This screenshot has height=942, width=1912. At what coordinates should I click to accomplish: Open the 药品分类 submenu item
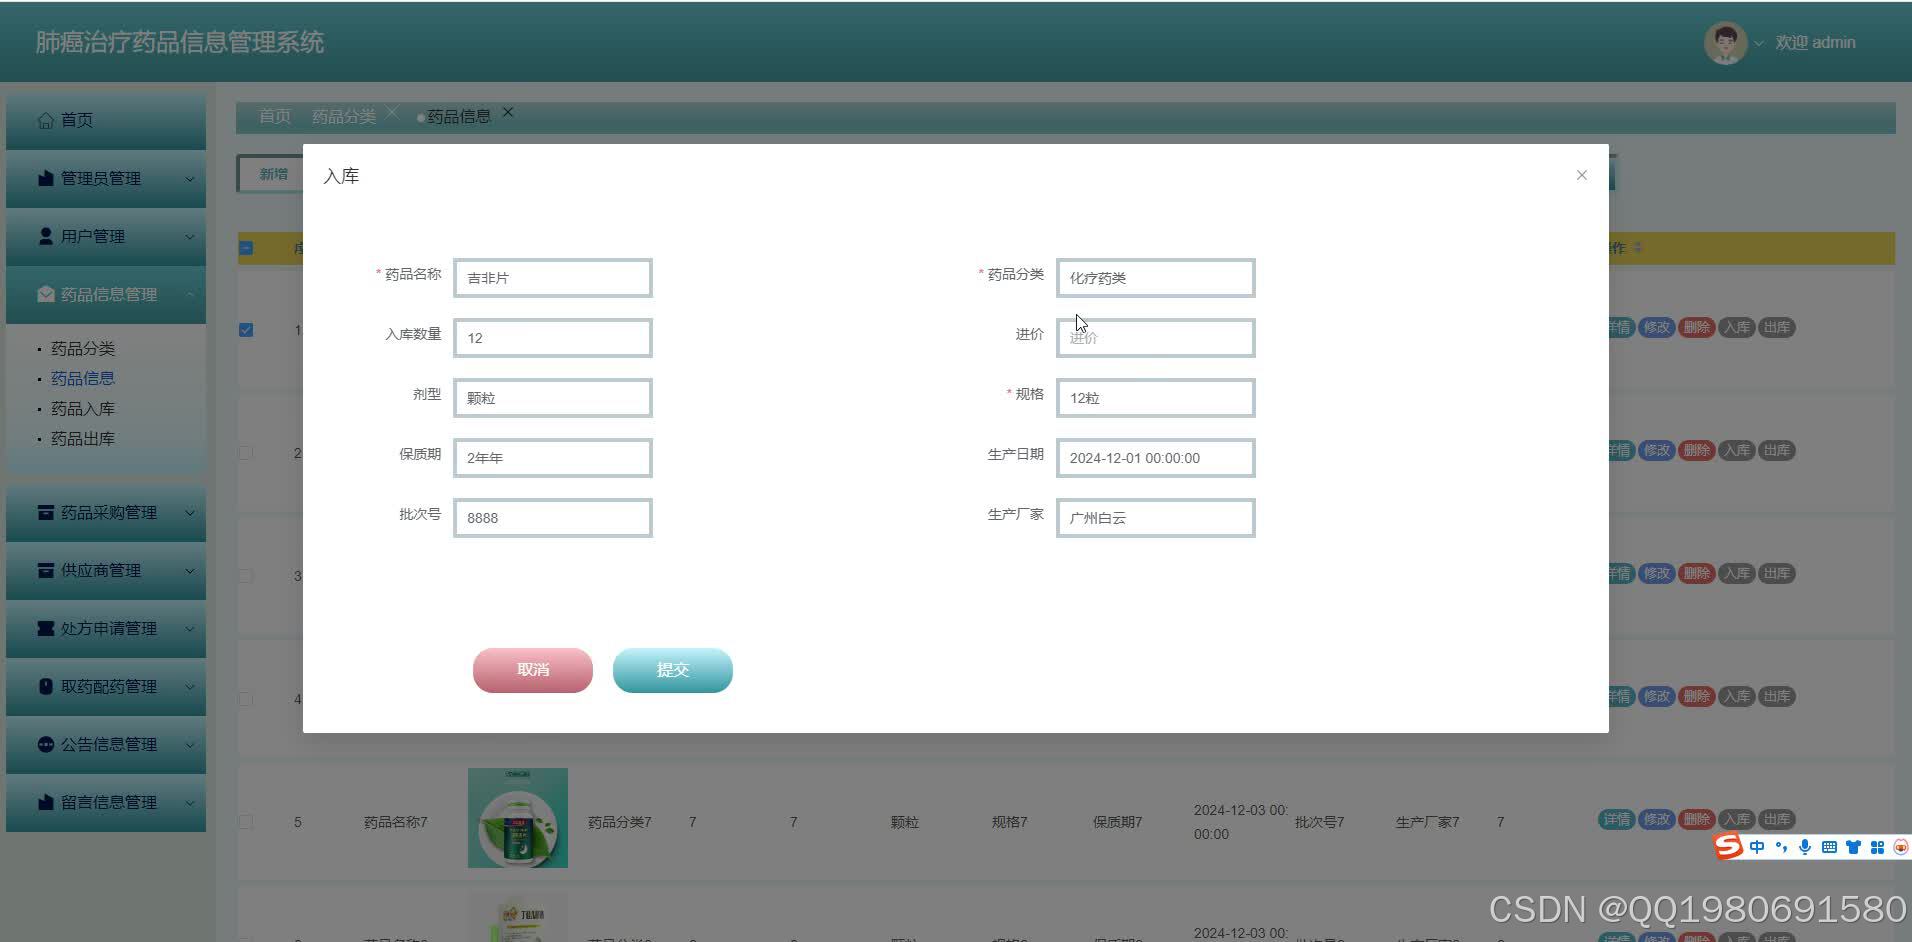83,349
